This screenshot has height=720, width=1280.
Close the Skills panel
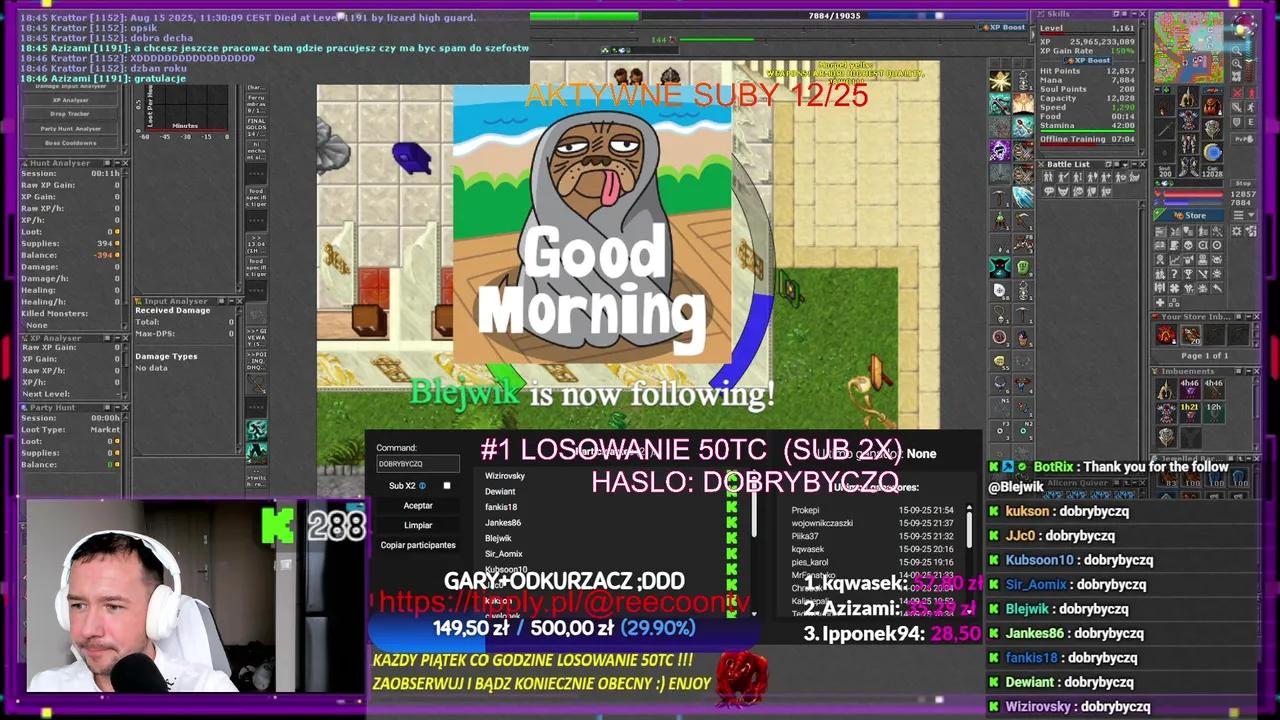[x=1142, y=14]
